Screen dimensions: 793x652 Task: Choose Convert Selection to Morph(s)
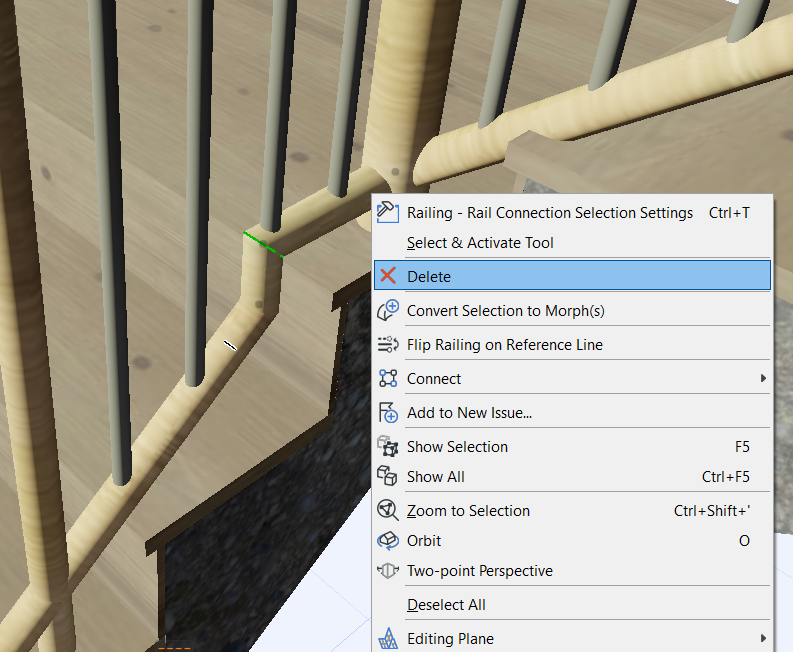pyautogui.click(x=572, y=310)
